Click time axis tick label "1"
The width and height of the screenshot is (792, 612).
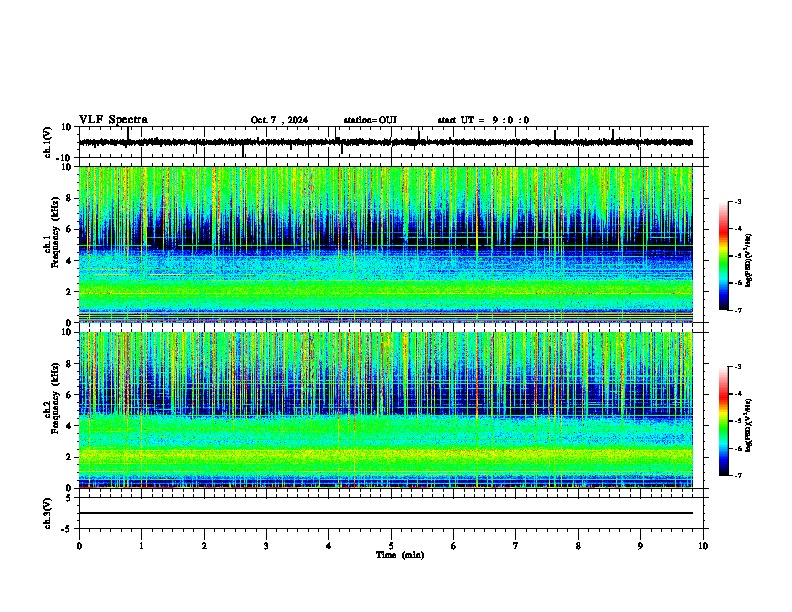coord(142,546)
